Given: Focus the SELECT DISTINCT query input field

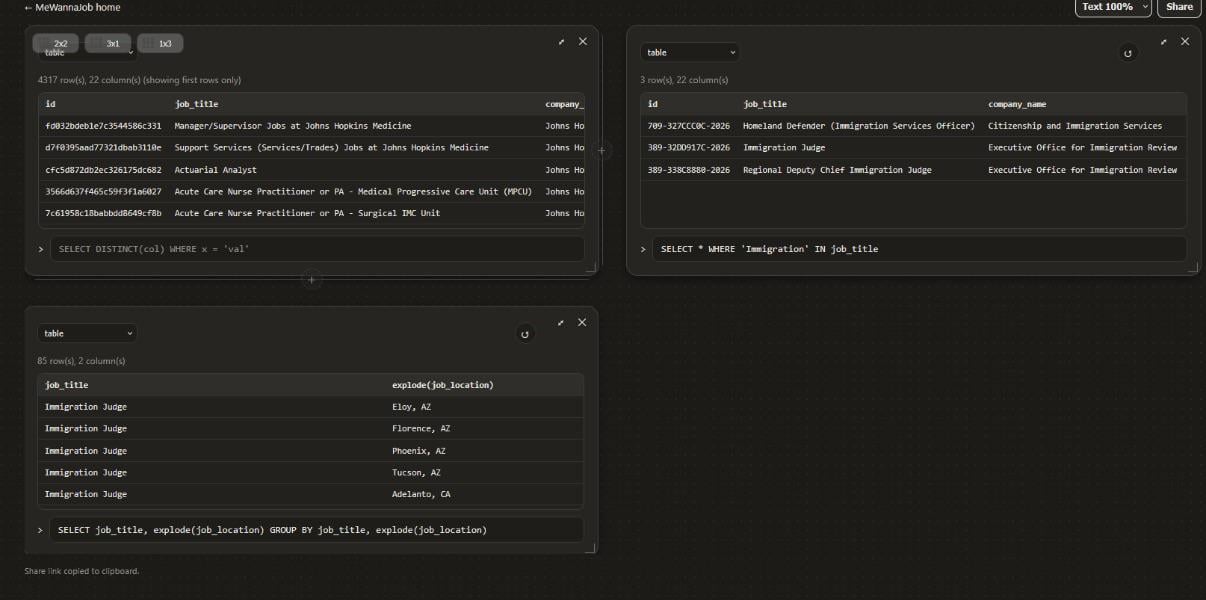Looking at the screenshot, I should (x=317, y=249).
